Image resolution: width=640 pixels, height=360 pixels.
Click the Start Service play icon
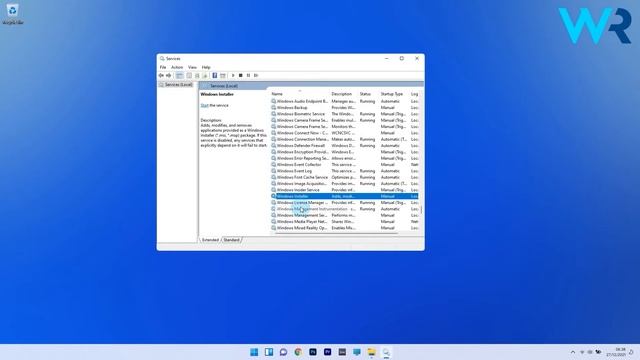(233, 76)
